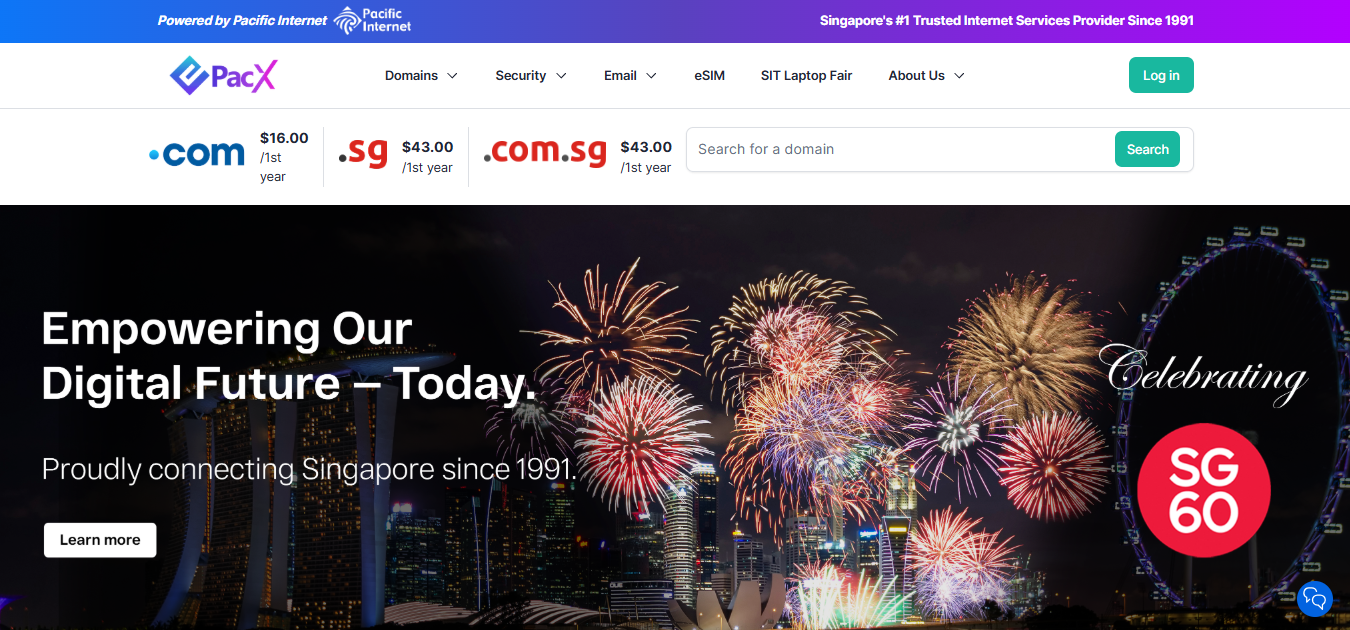
Task: Expand the Security dropdown menu
Action: [531, 75]
